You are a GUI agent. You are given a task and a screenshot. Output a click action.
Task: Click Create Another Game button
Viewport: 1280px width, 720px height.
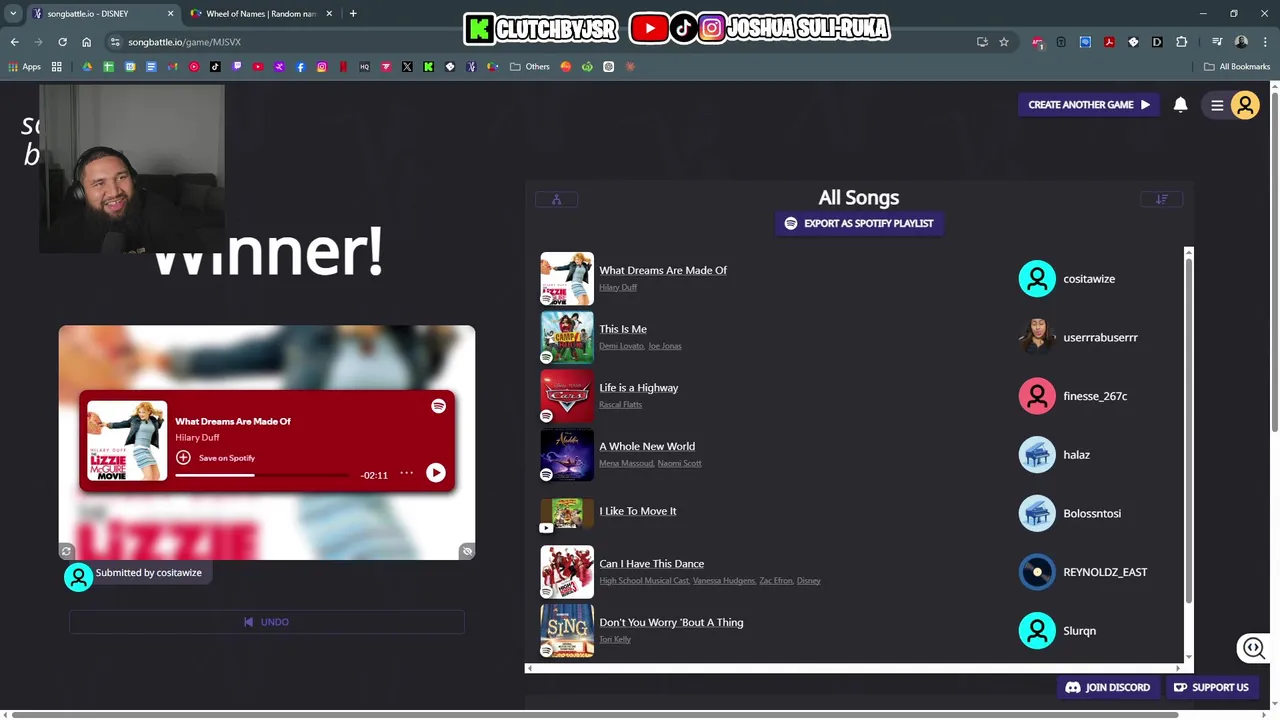(1089, 104)
